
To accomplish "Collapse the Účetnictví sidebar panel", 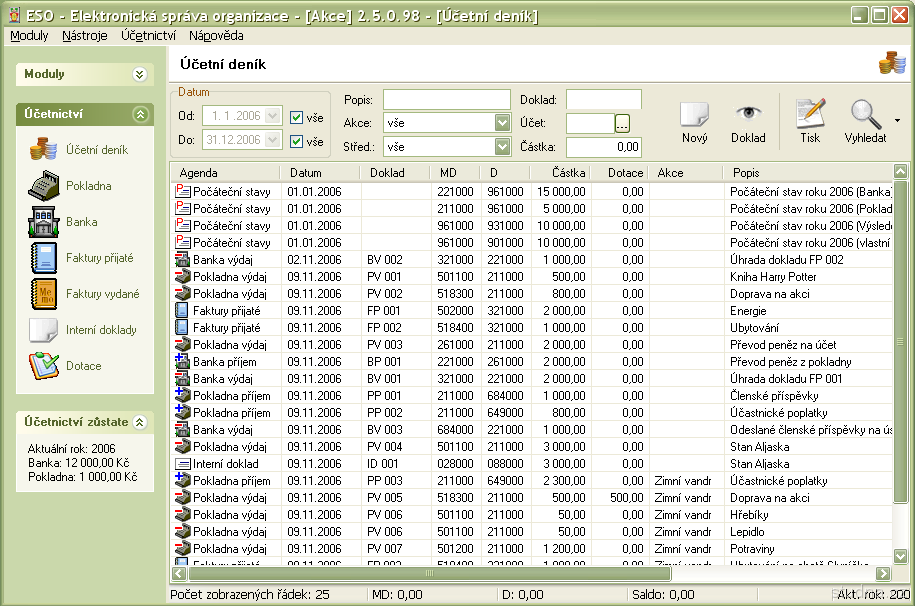I will tap(140, 115).
